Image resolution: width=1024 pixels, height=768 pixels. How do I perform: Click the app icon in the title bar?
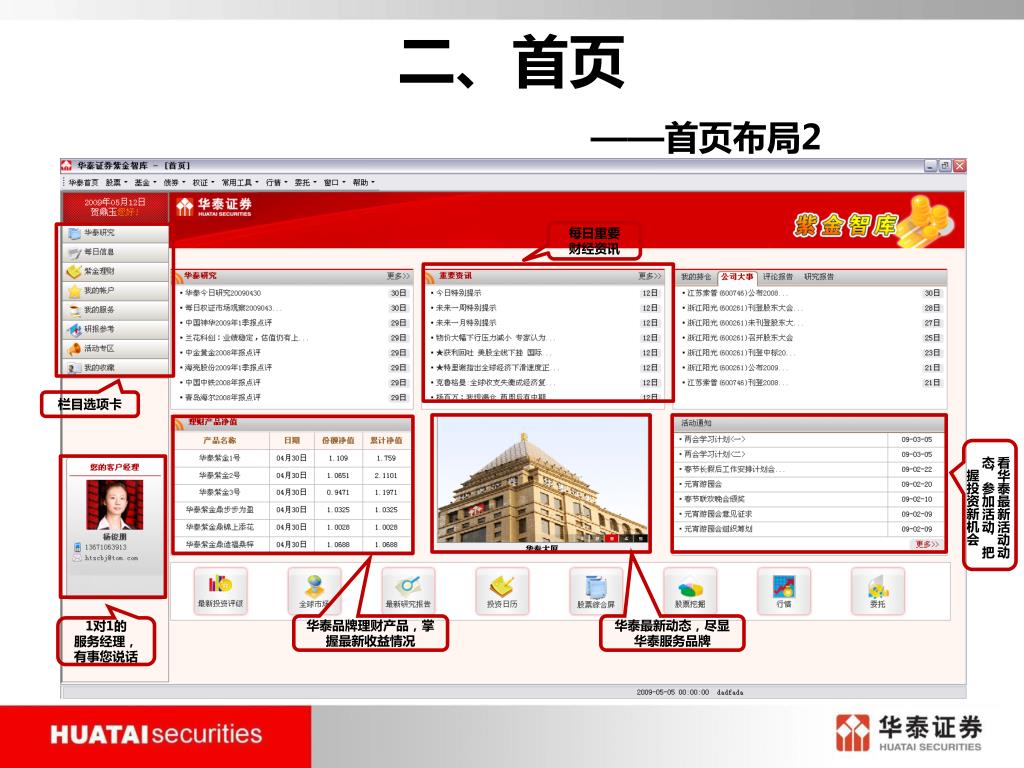[67, 166]
